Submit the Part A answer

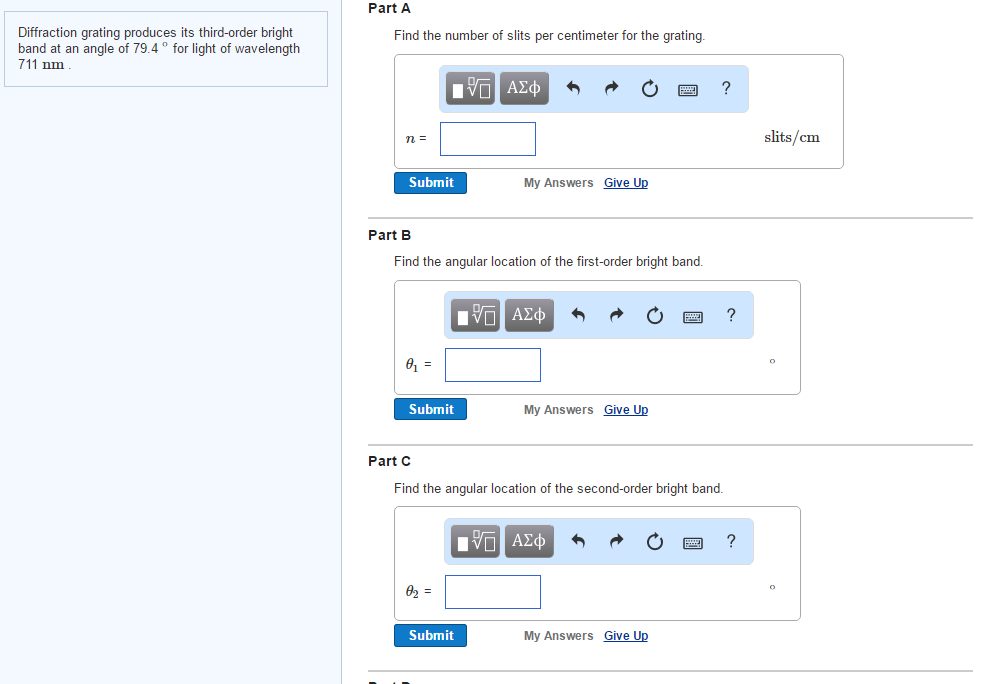430,183
